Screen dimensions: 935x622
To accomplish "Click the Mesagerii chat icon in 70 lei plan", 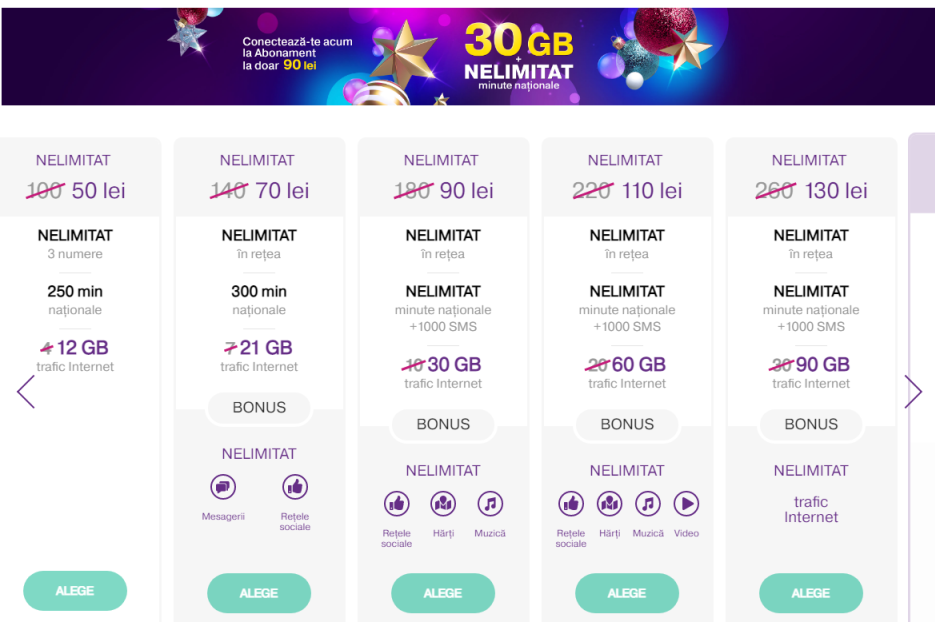I will (x=223, y=487).
